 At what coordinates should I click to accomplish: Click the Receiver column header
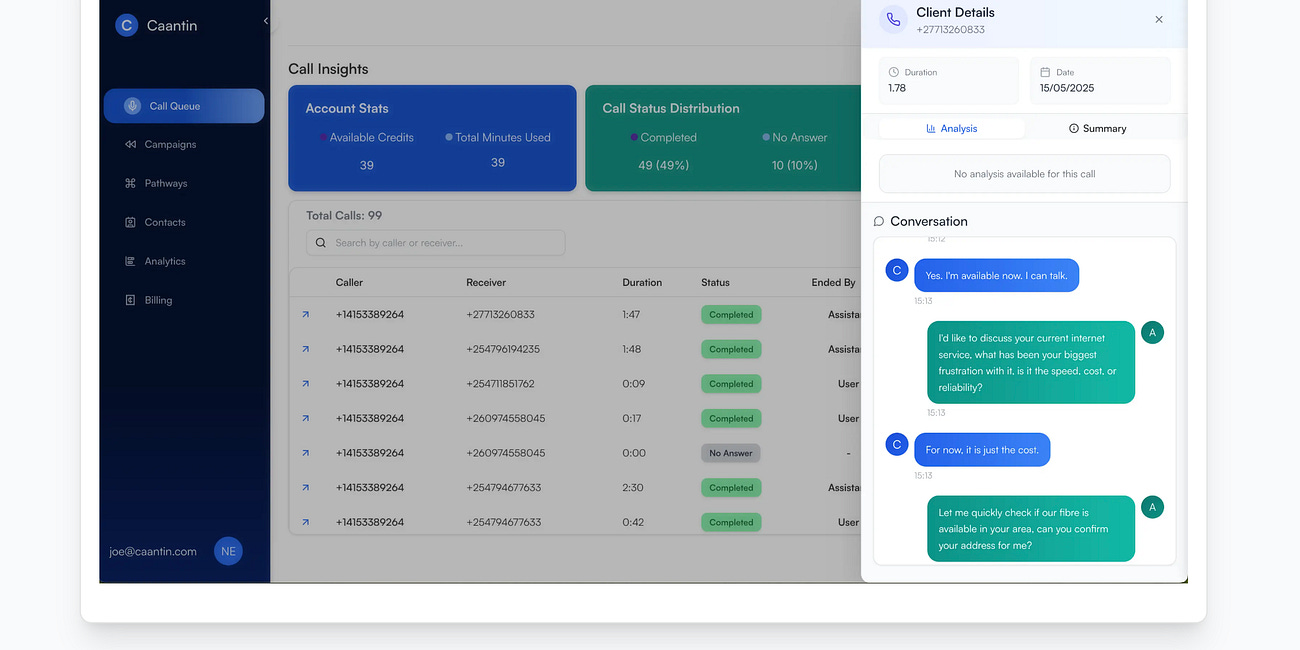pos(486,283)
